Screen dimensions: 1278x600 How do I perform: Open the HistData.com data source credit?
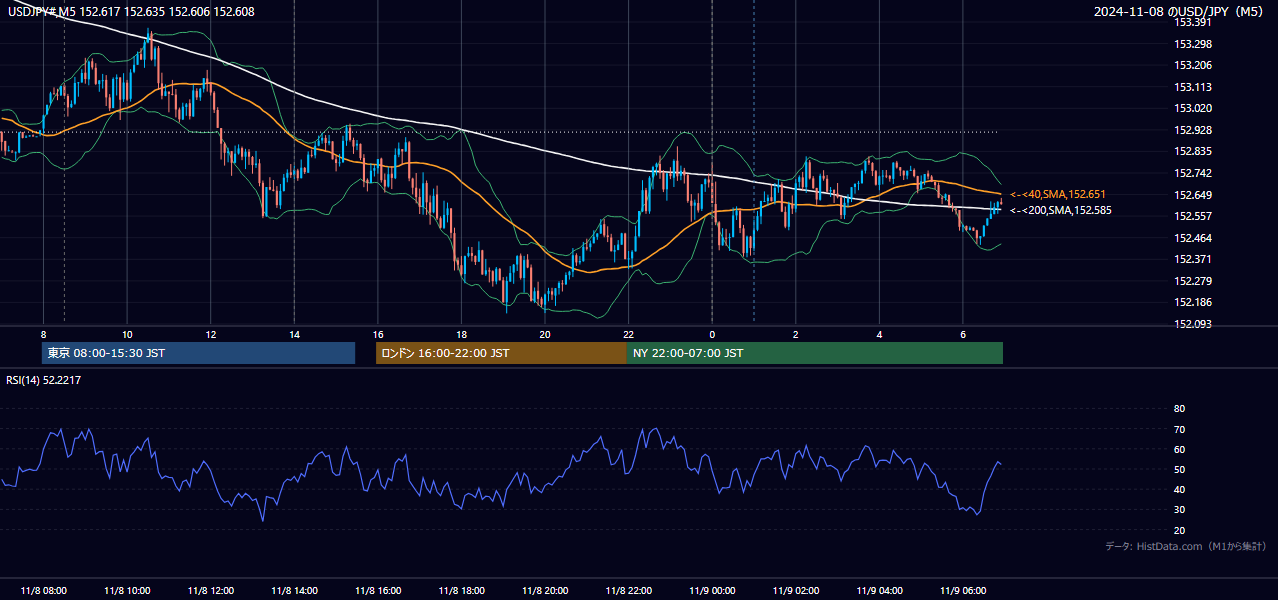1185,546
